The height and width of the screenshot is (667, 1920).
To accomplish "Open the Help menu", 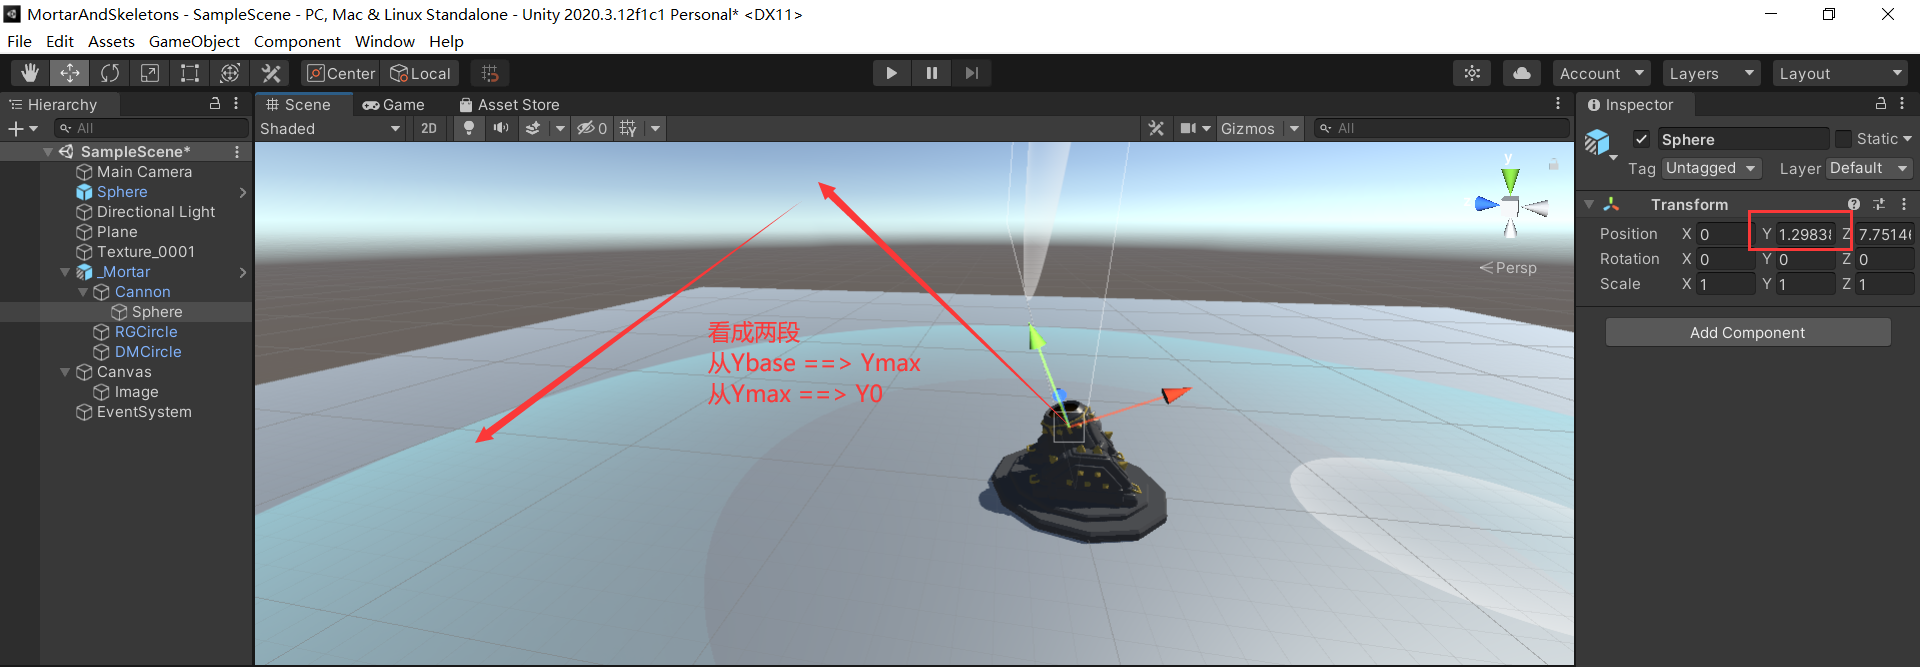I will [x=446, y=41].
